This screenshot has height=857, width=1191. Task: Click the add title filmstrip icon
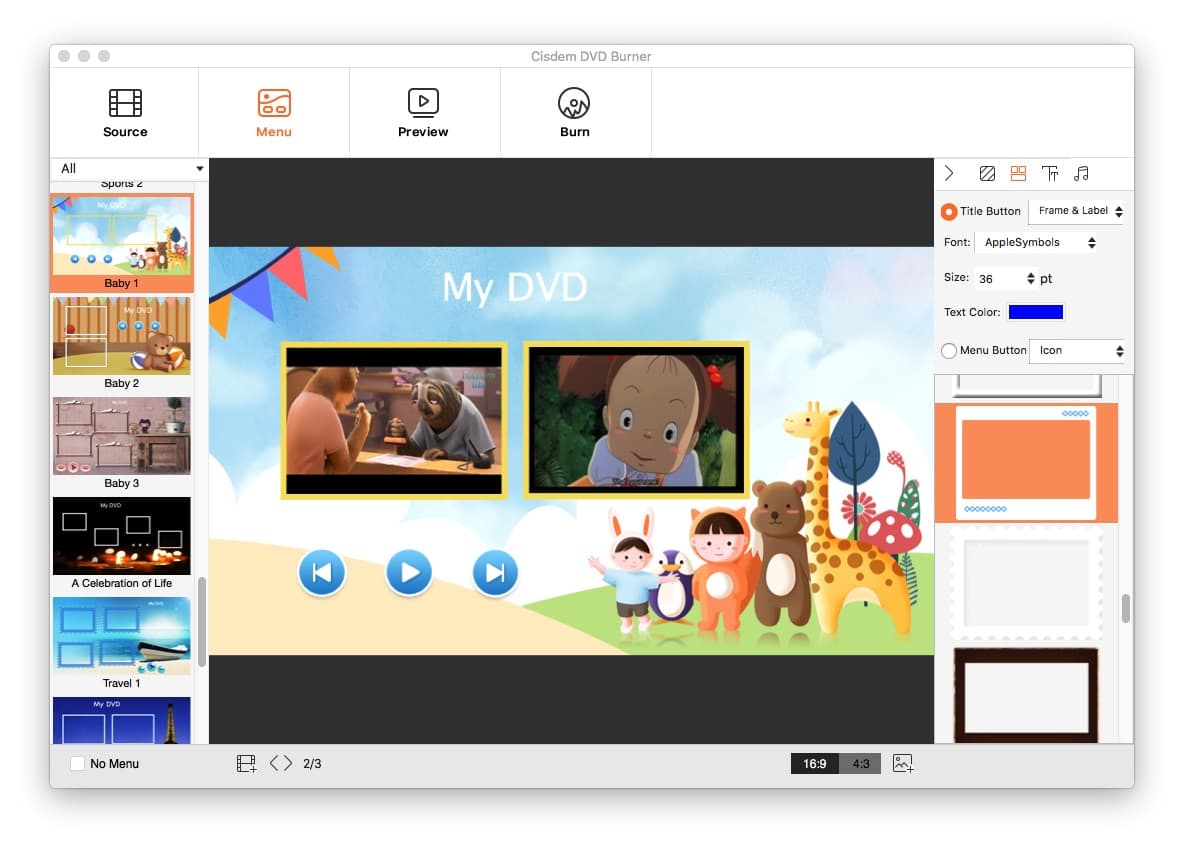click(x=246, y=763)
